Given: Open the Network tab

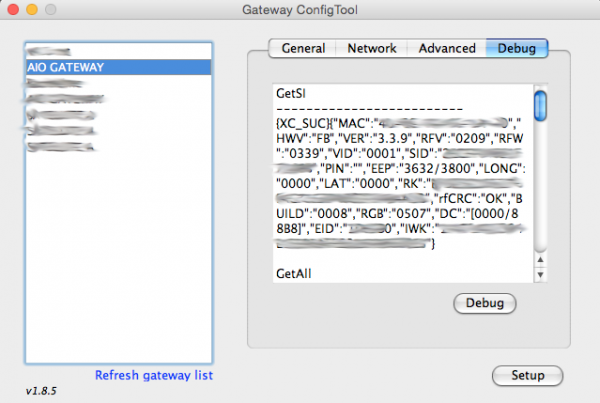Looking at the screenshot, I should point(371,48).
